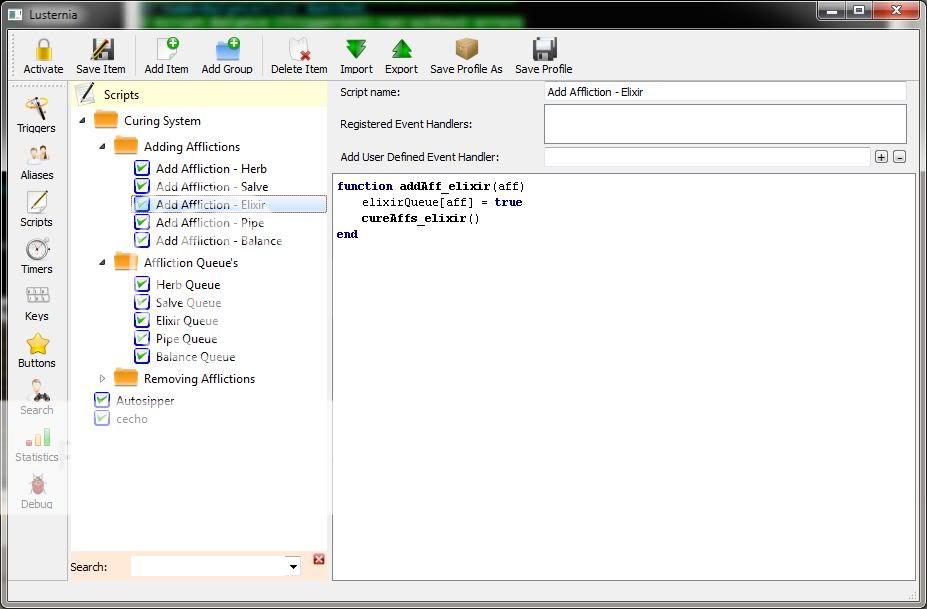Click the Save Item toolbar icon
Screen dimensions: 927x609
(102, 50)
